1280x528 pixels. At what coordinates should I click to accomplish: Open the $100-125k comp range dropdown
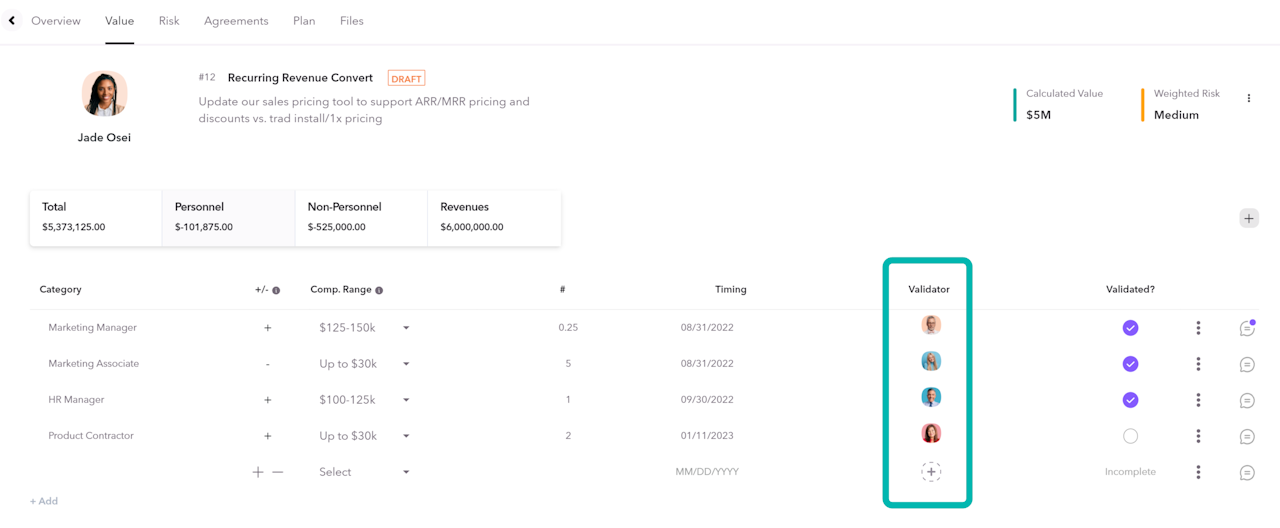406,400
